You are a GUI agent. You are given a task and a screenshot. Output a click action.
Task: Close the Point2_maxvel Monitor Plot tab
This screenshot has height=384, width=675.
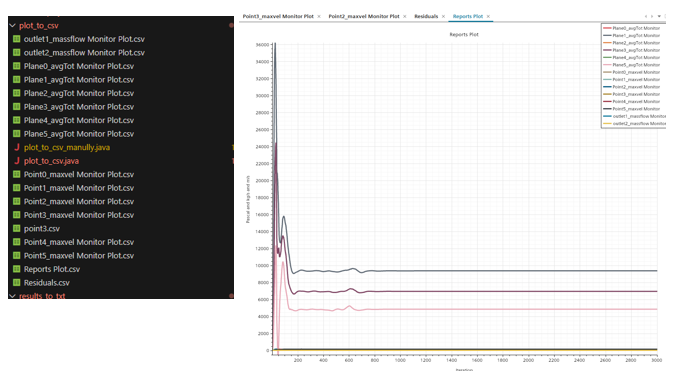(x=405, y=16)
